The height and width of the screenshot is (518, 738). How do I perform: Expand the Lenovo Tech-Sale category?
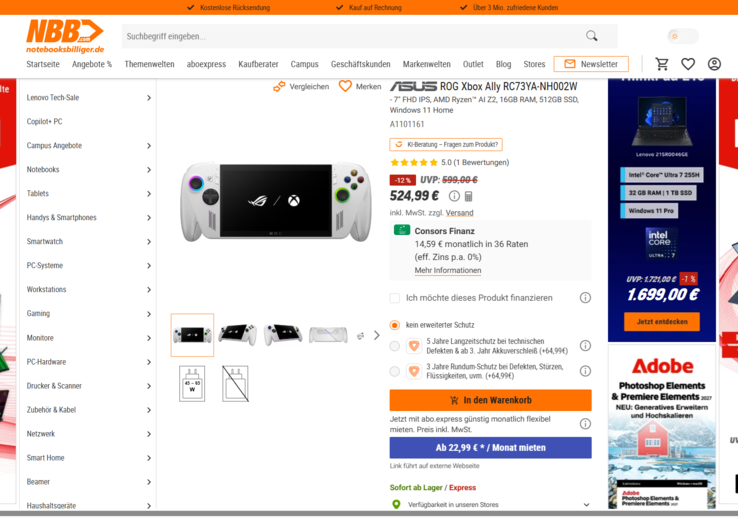(x=149, y=98)
